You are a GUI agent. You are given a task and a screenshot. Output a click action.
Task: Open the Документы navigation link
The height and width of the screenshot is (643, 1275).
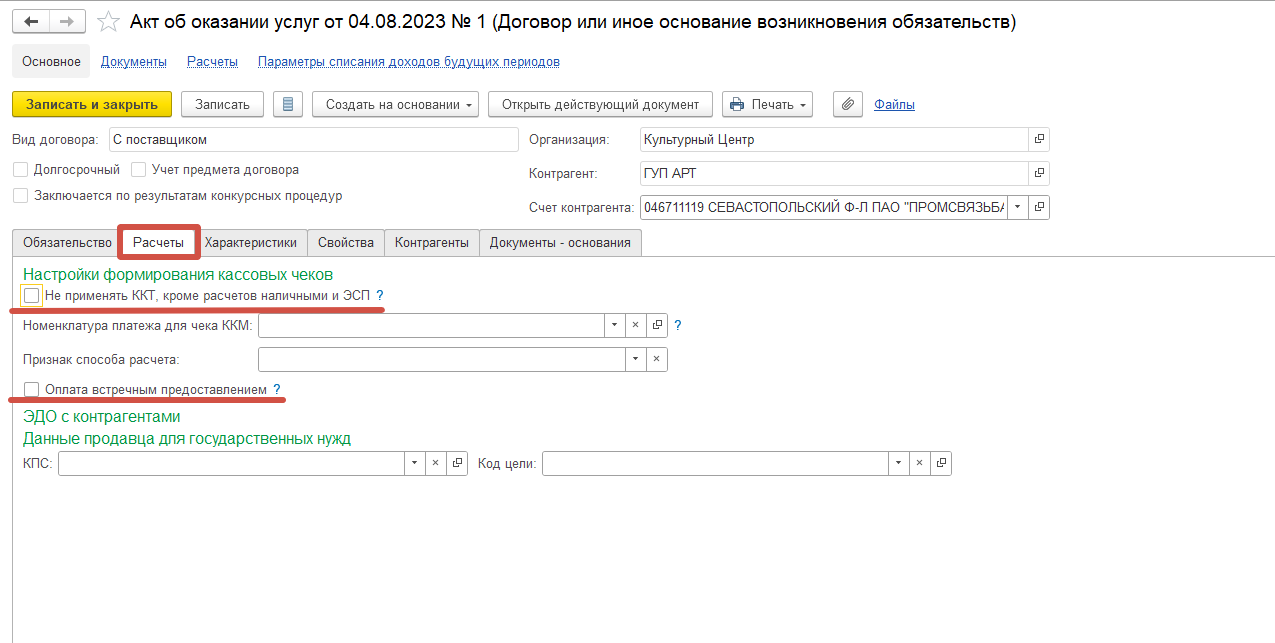coord(134,61)
